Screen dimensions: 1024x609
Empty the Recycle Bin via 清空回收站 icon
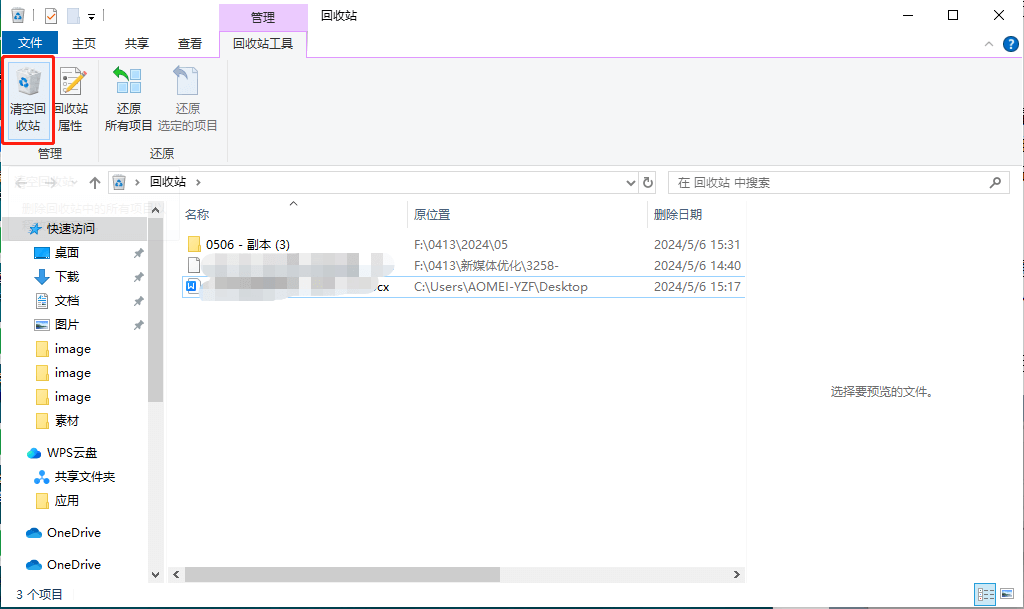coord(28,97)
